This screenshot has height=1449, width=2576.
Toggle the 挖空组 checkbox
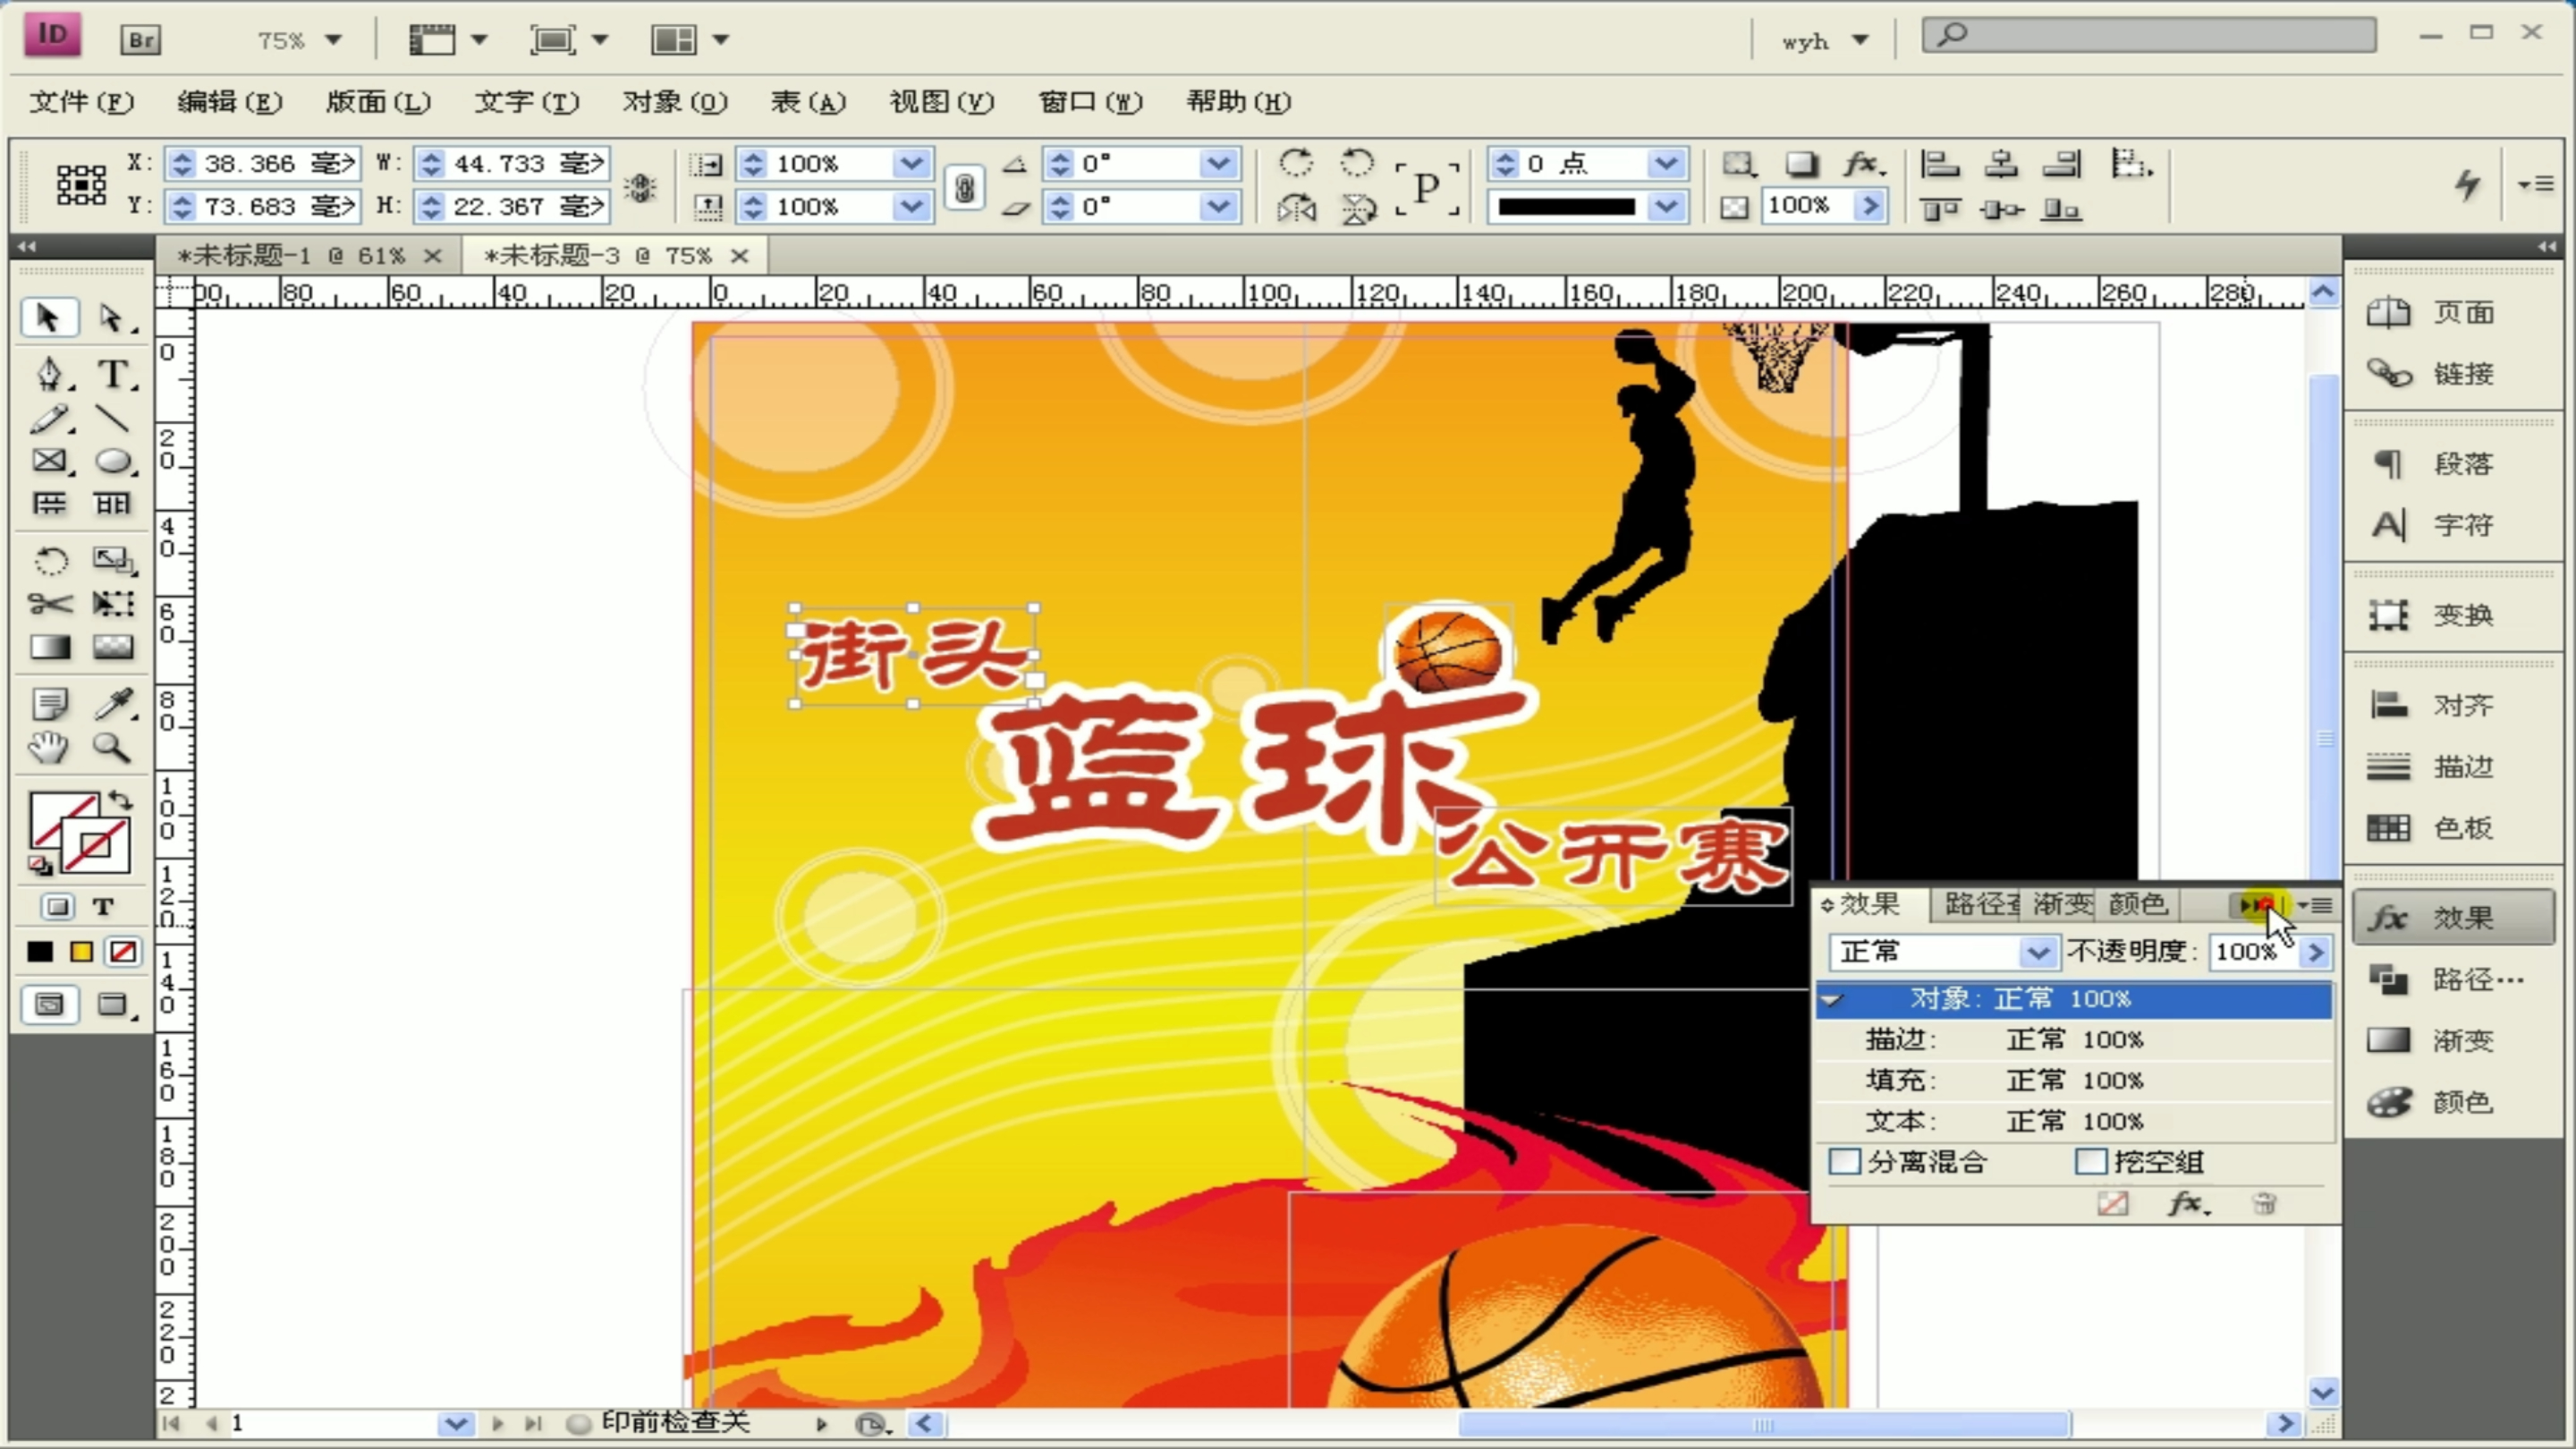pyautogui.click(x=2090, y=1162)
